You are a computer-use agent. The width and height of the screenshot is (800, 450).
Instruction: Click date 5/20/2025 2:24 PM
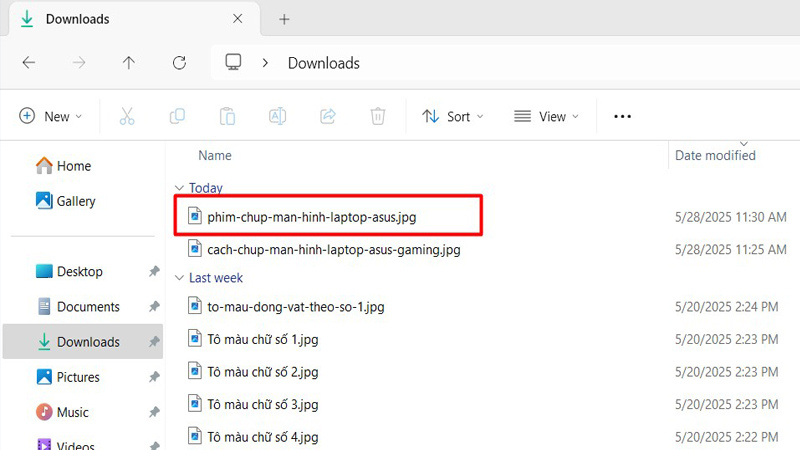pos(727,307)
